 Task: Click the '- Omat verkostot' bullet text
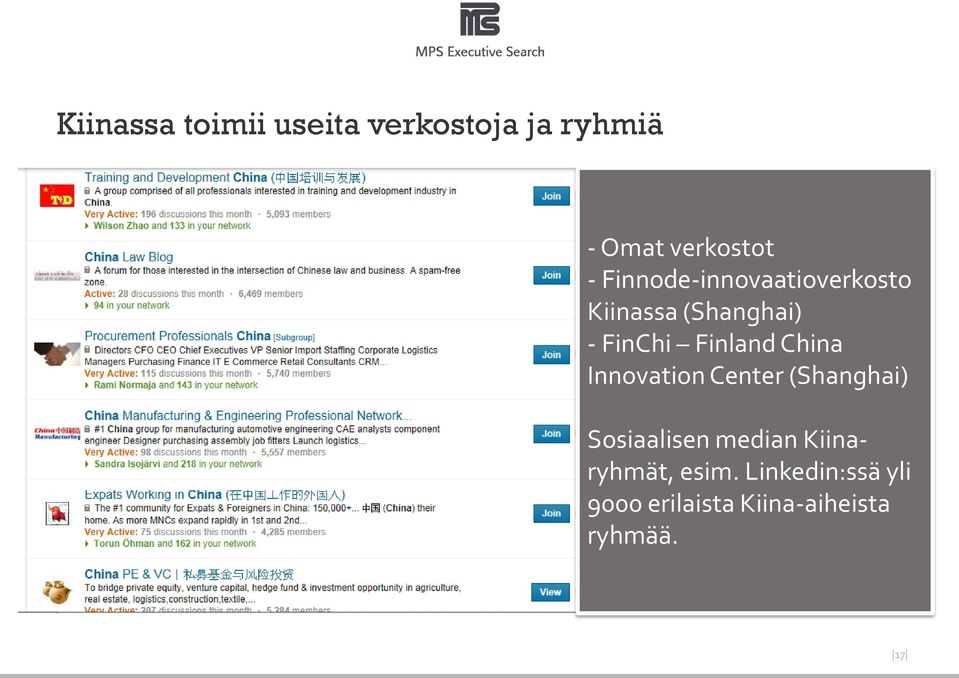pos(681,248)
